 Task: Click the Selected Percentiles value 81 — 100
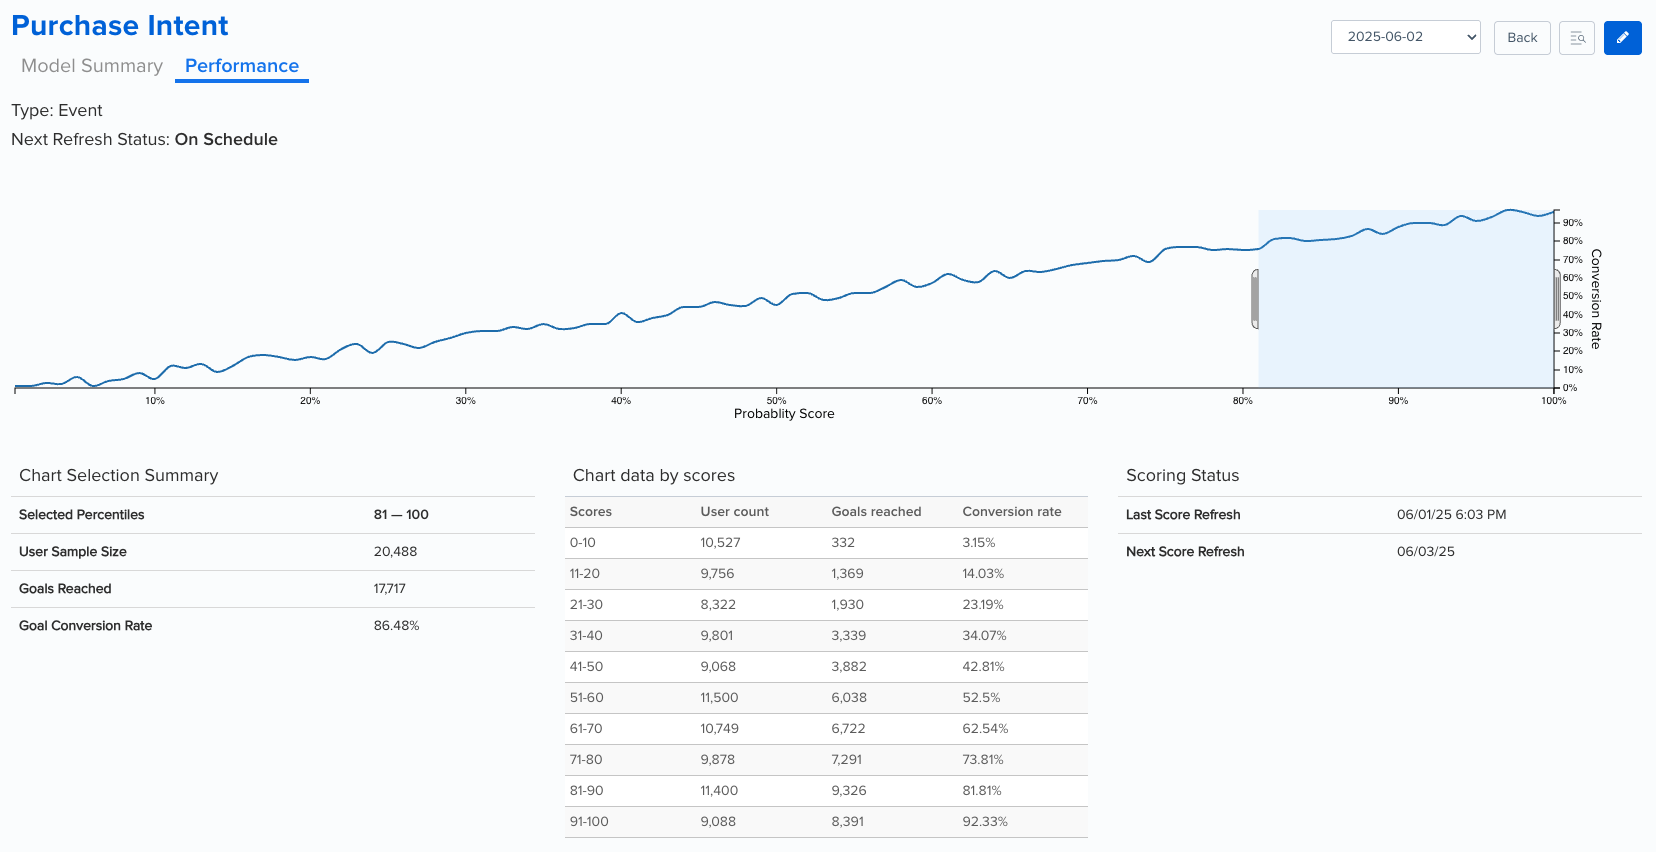coord(401,515)
